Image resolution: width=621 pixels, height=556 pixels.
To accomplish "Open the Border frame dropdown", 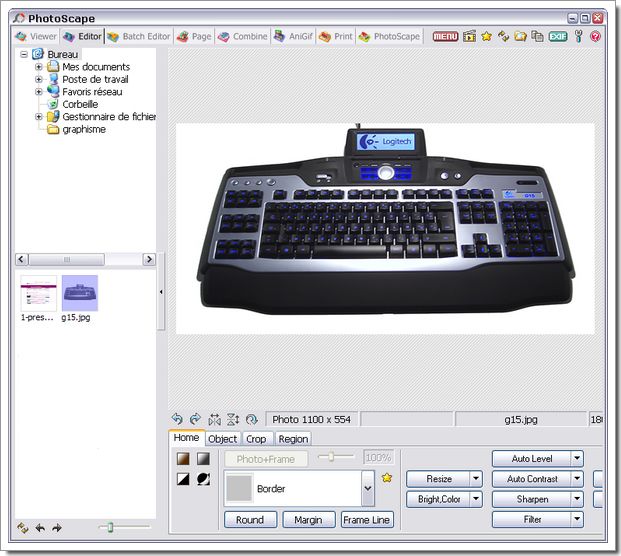I will coord(368,488).
